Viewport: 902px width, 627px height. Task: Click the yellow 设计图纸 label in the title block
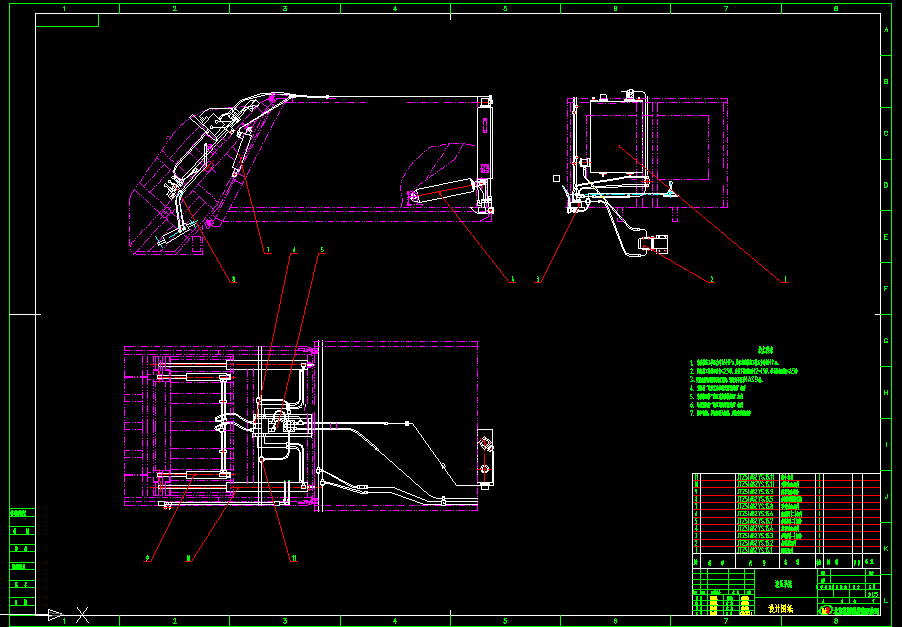click(x=780, y=607)
